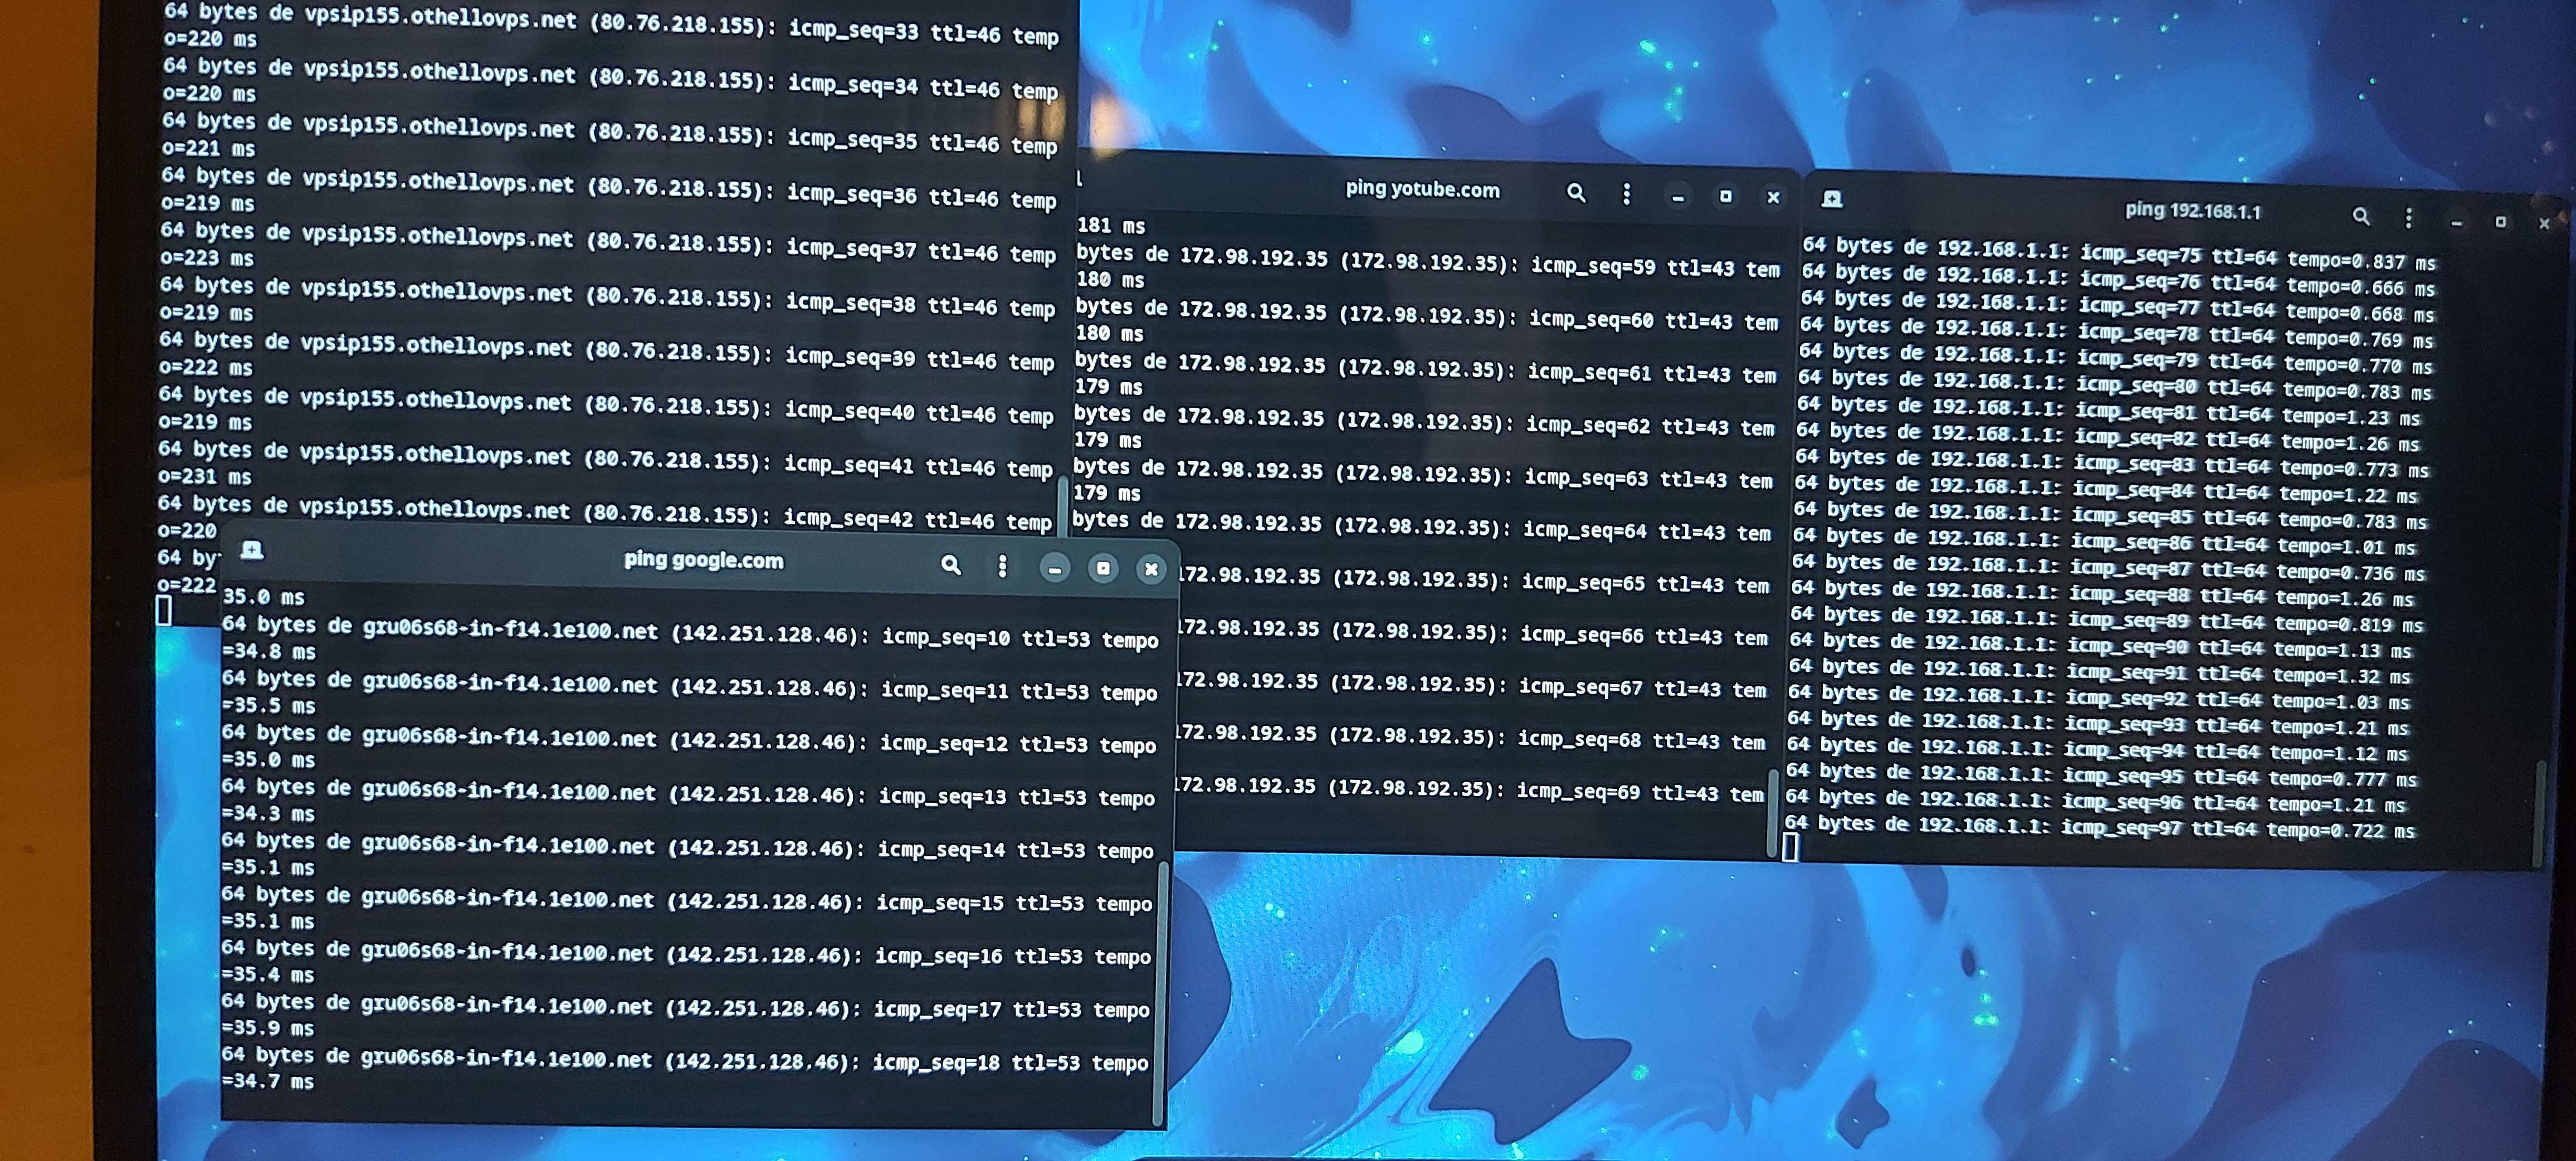Maximize the ping google.com terminal window
Image resolution: width=2576 pixels, height=1161 pixels.
tap(1103, 569)
